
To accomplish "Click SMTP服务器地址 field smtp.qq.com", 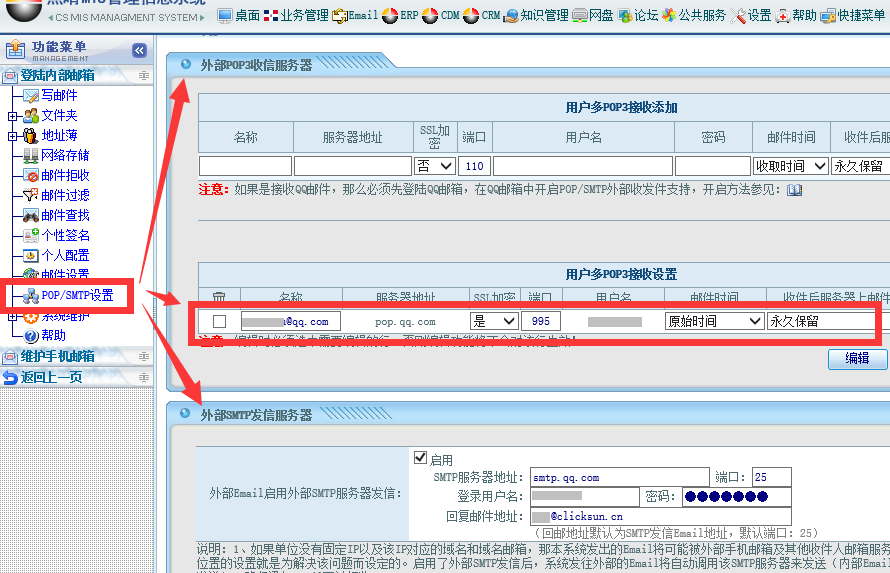I will pos(620,478).
